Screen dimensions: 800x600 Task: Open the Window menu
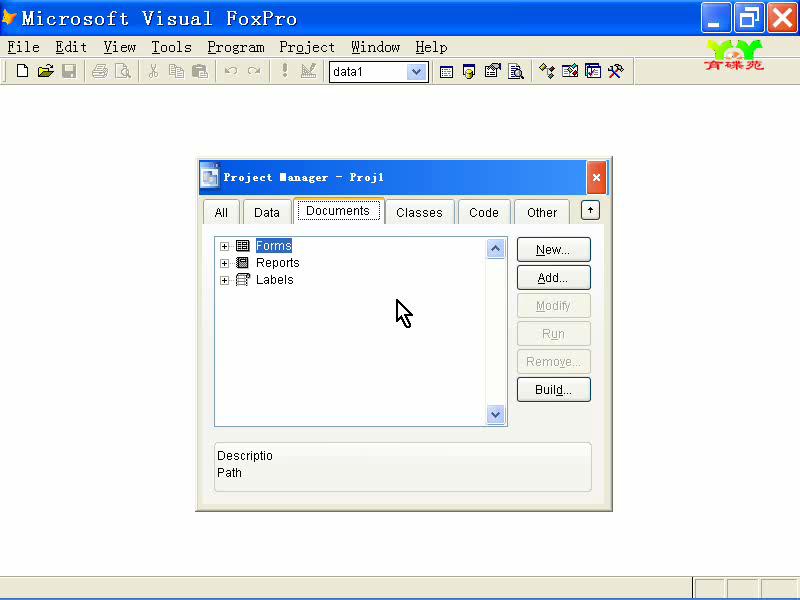tap(376, 47)
